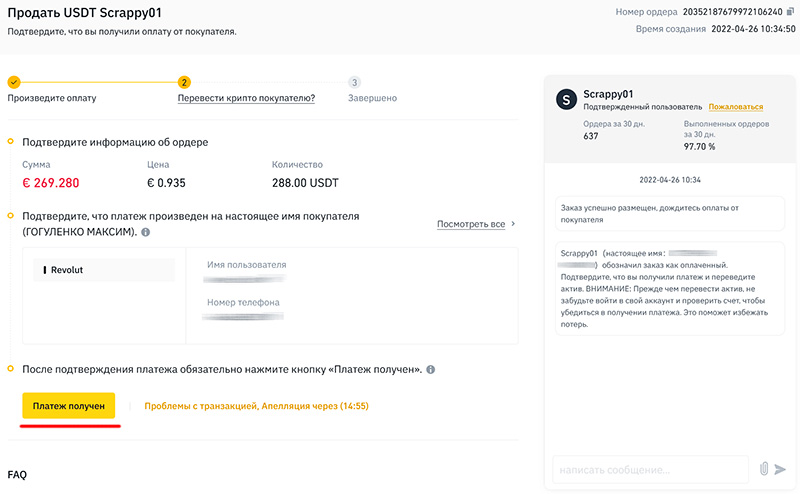Open the «Проблемы с транзакцией, Апелляция» link

256,406
